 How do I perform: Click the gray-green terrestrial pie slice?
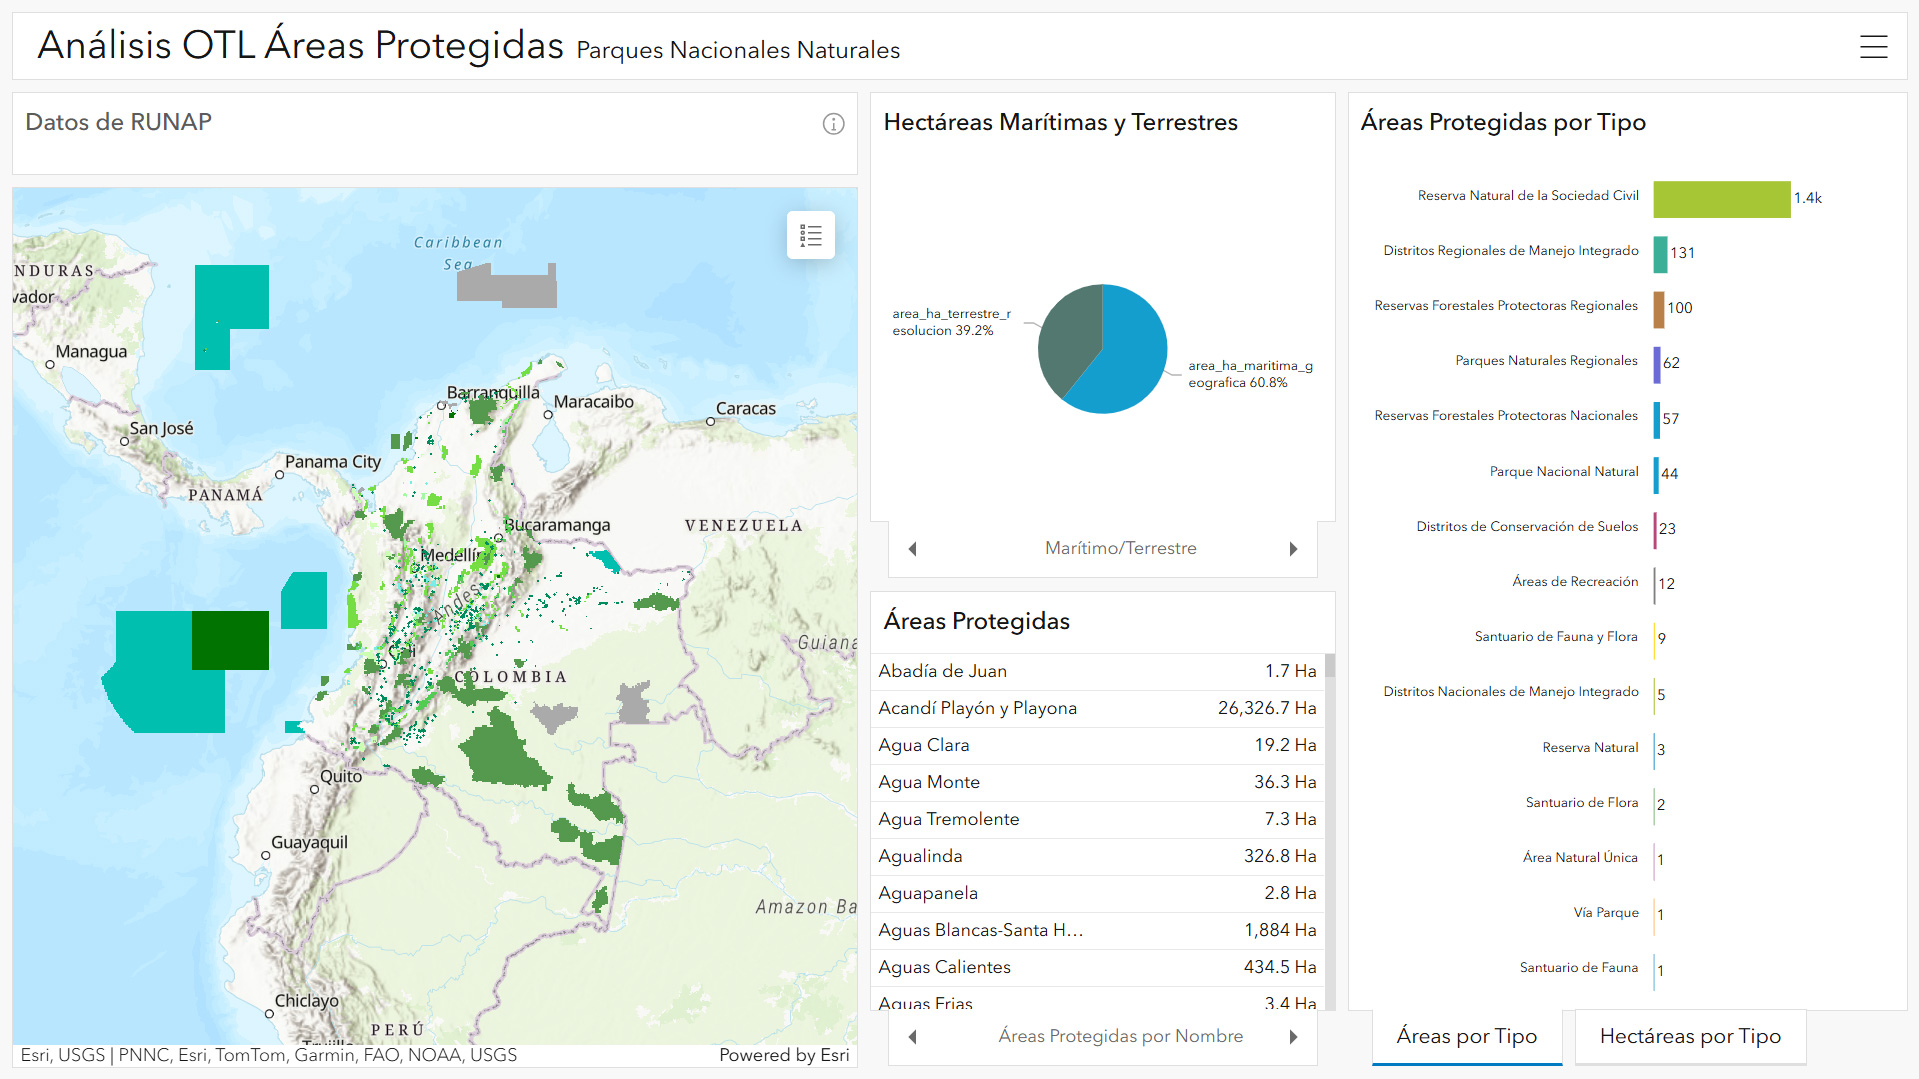[1066, 335]
